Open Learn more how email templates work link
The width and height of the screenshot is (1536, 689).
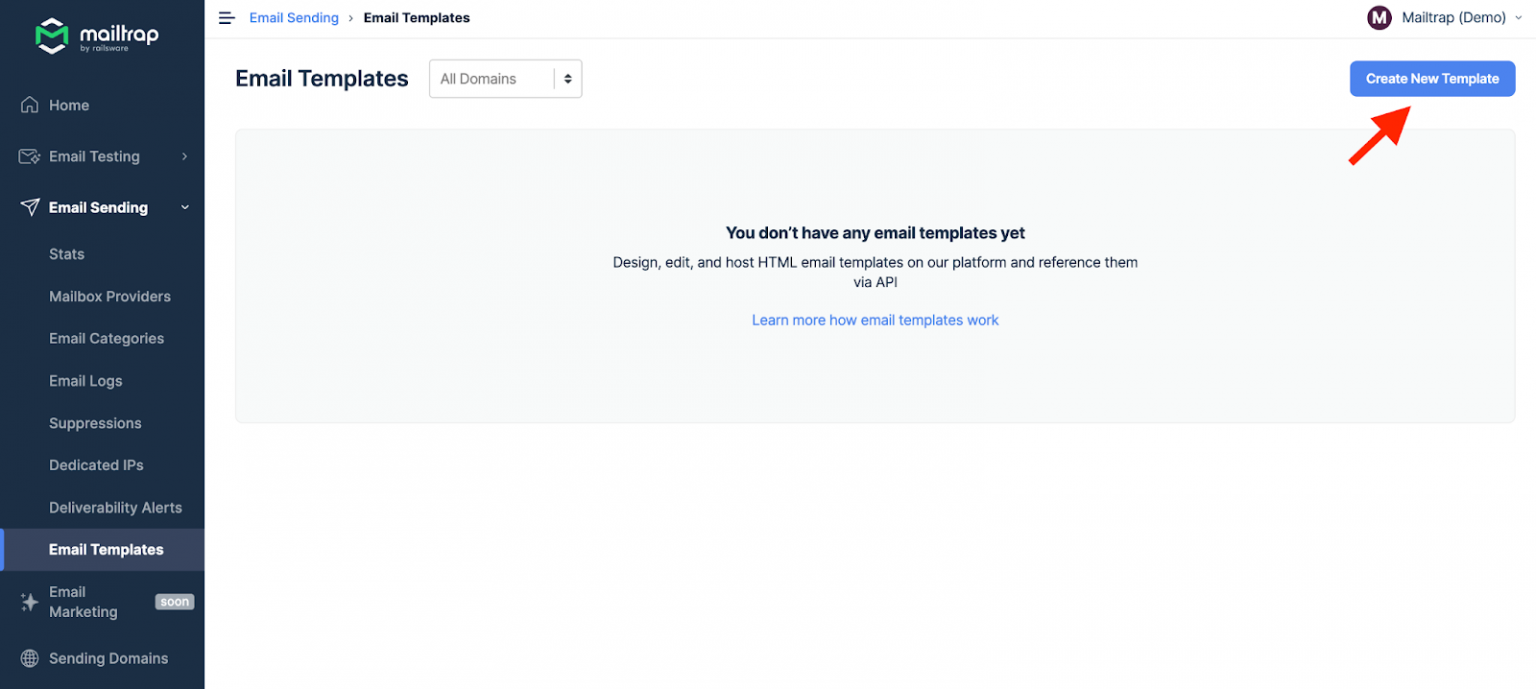click(x=875, y=320)
